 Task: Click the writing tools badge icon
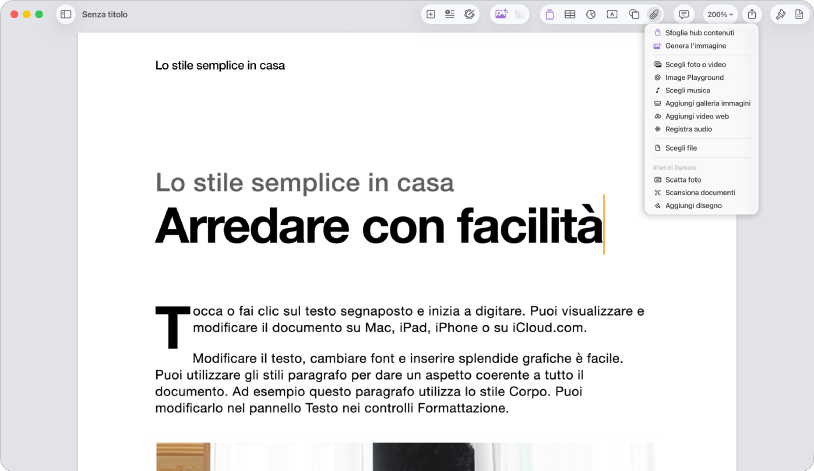click(469, 15)
